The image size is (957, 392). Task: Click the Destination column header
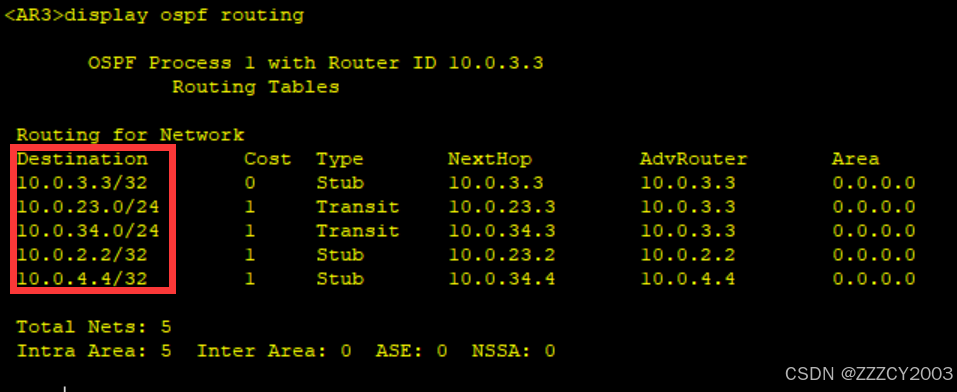pyautogui.click(x=82, y=159)
